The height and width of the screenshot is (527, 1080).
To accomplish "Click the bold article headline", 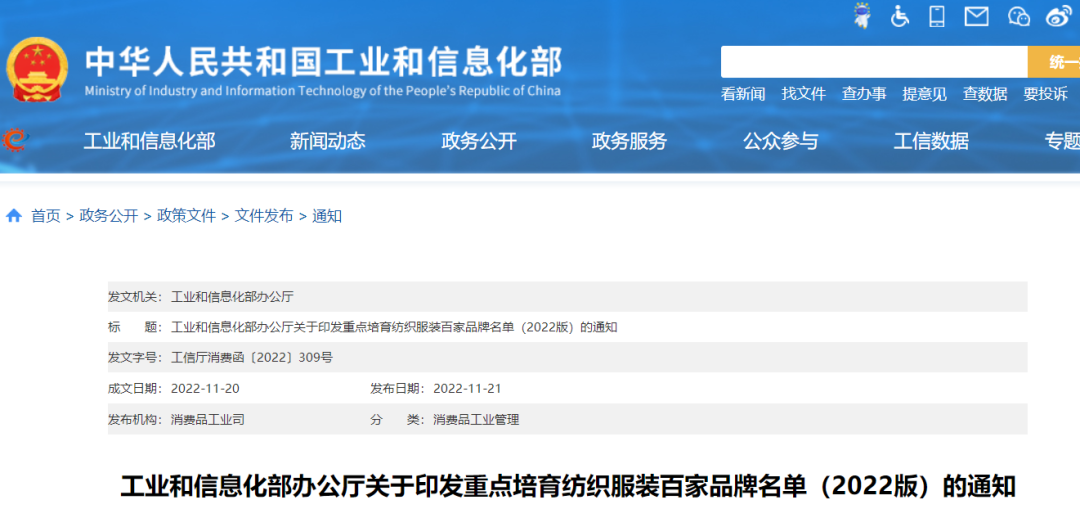I will 568,486.
